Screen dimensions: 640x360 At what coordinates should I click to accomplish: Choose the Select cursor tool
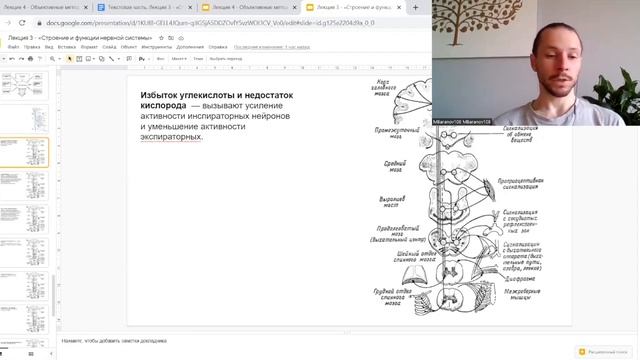[70, 59]
